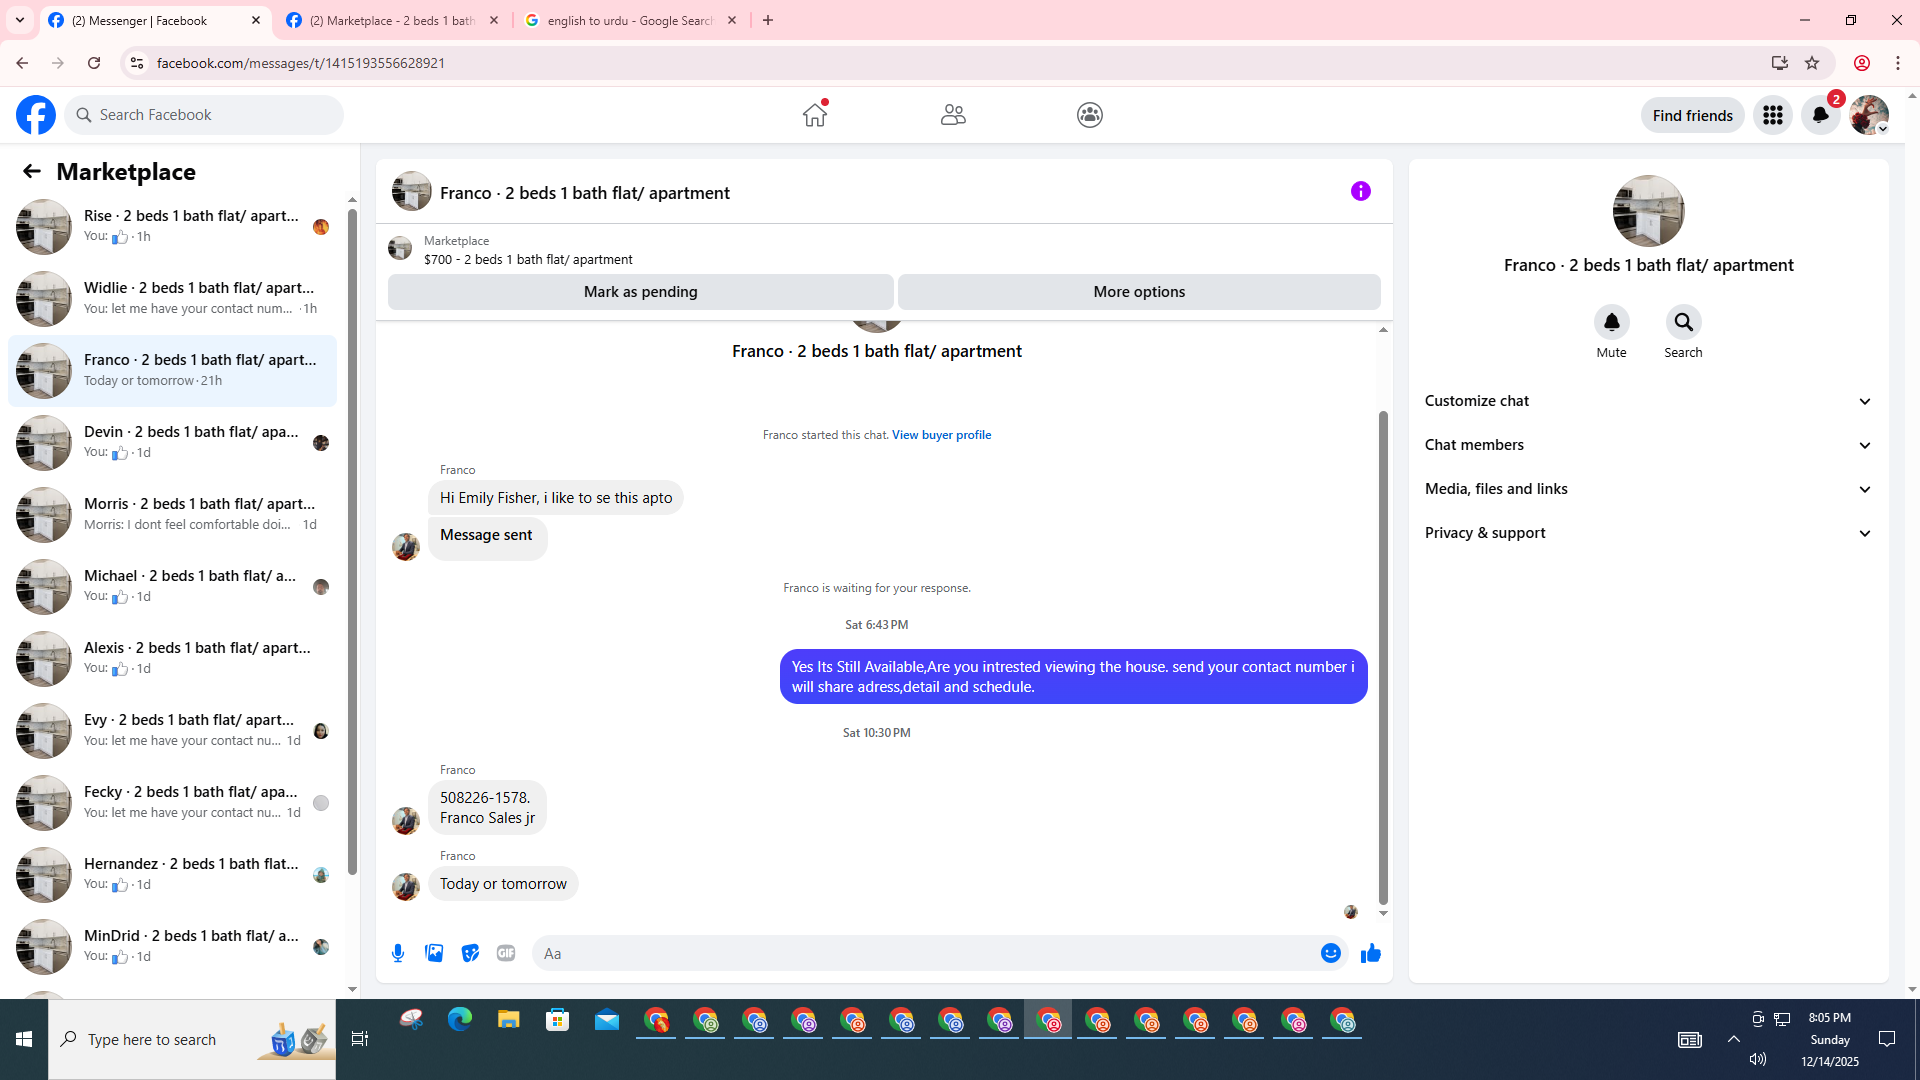The width and height of the screenshot is (1920, 1080).
Task: Switch to the Marketplace browser tab
Action: pos(392,20)
